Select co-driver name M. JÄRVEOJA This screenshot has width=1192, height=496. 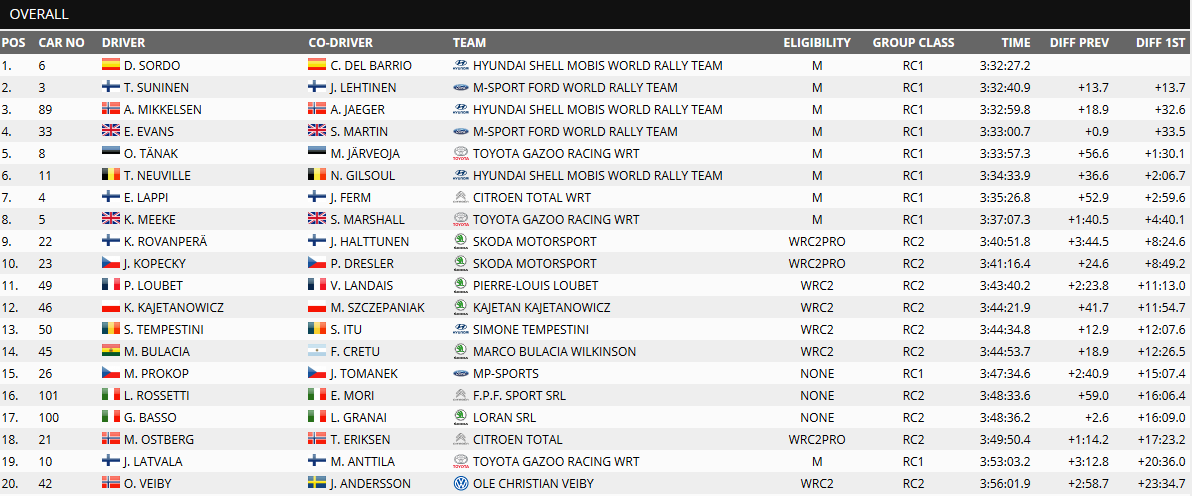click(365, 154)
